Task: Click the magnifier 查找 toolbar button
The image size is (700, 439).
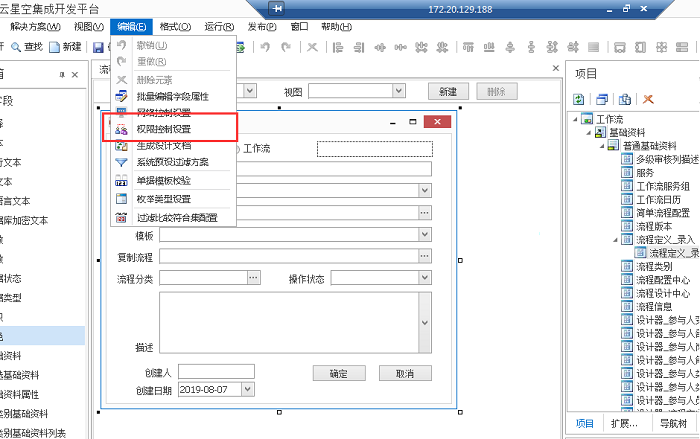Action: pyautogui.click(x=27, y=46)
